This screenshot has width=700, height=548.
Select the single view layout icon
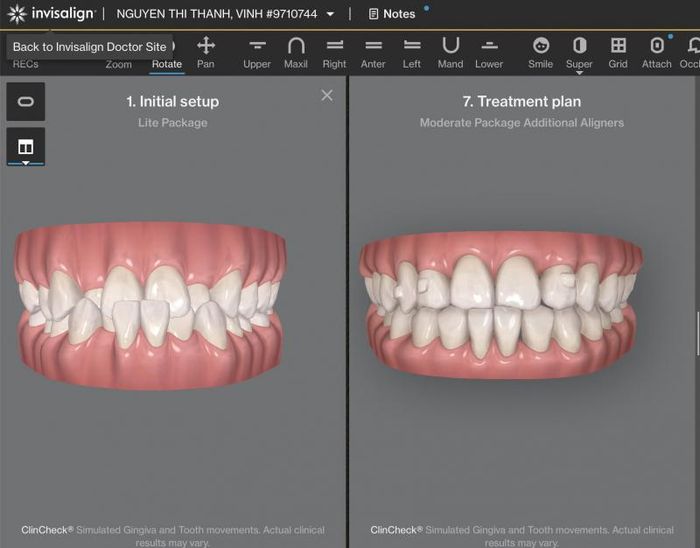25,101
